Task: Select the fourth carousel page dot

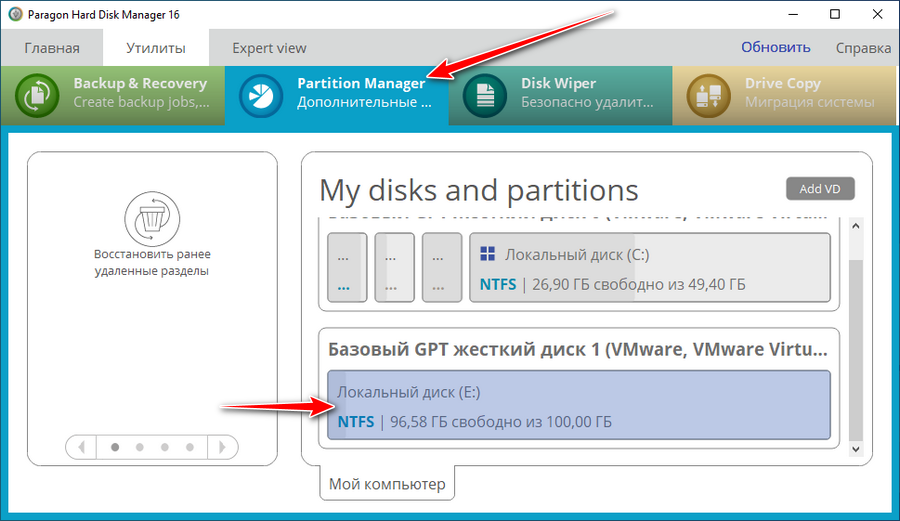Action: pos(190,447)
